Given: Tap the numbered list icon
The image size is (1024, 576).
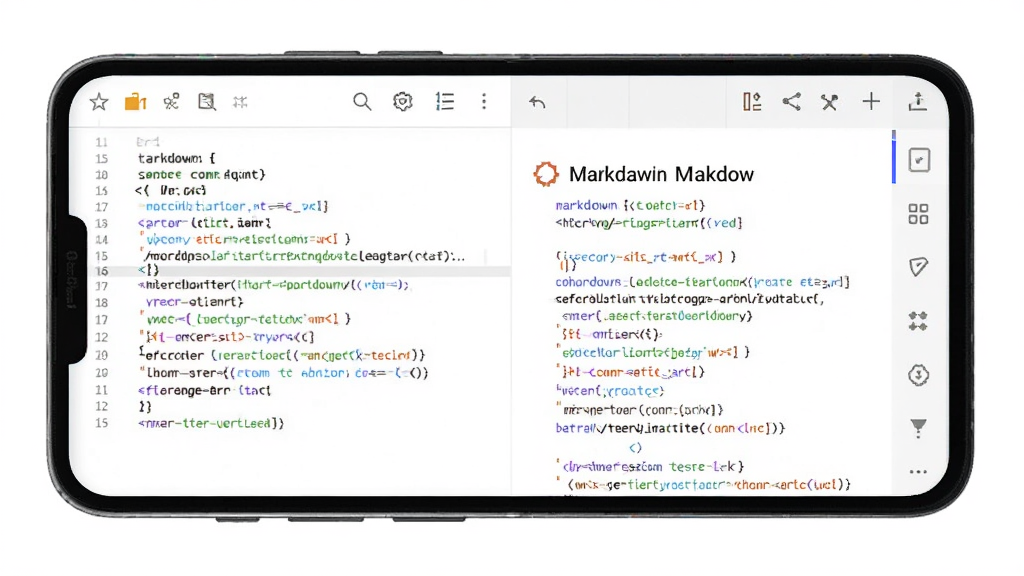Looking at the screenshot, I should [x=445, y=102].
